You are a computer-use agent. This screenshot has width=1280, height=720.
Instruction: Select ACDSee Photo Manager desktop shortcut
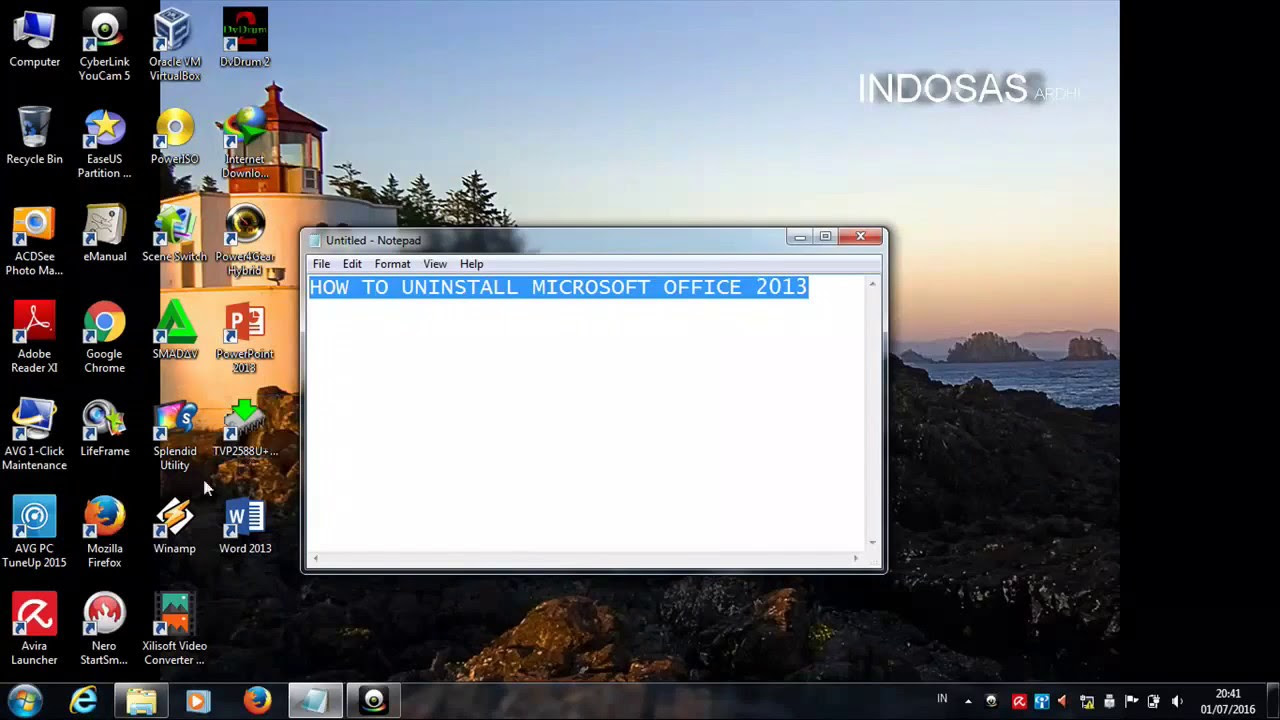[34, 240]
